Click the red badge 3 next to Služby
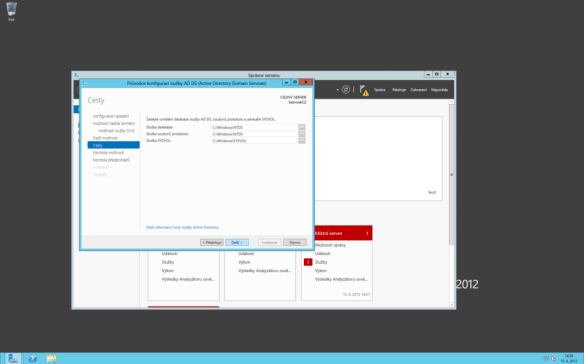This screenshot has width=584, height=364. (308, 262)
